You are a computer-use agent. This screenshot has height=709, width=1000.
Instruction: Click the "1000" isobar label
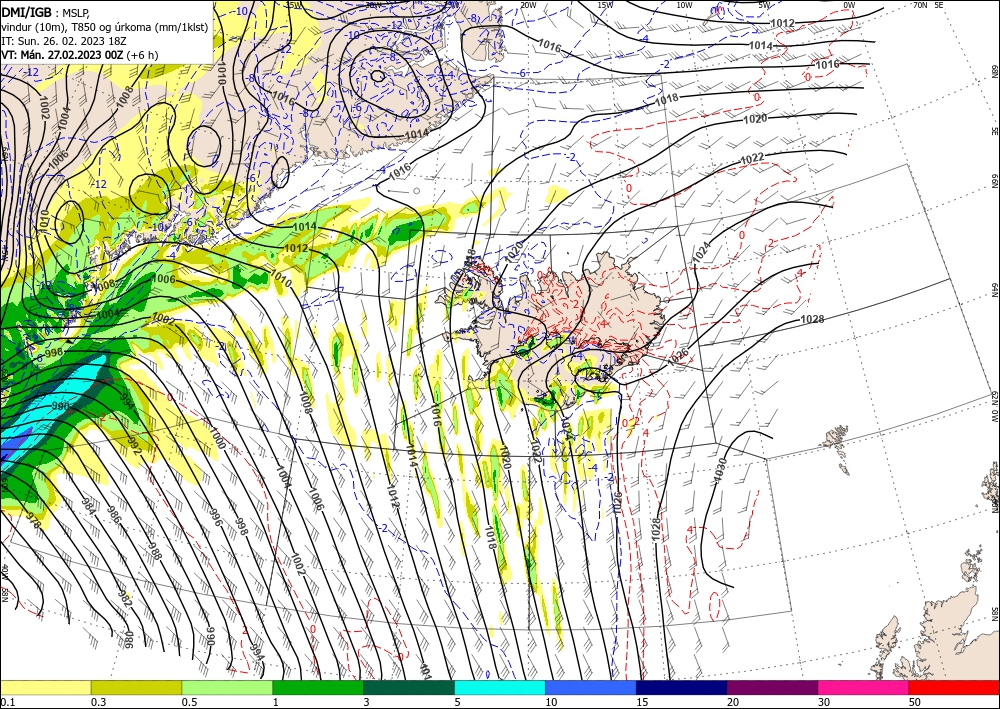(218, 439)
